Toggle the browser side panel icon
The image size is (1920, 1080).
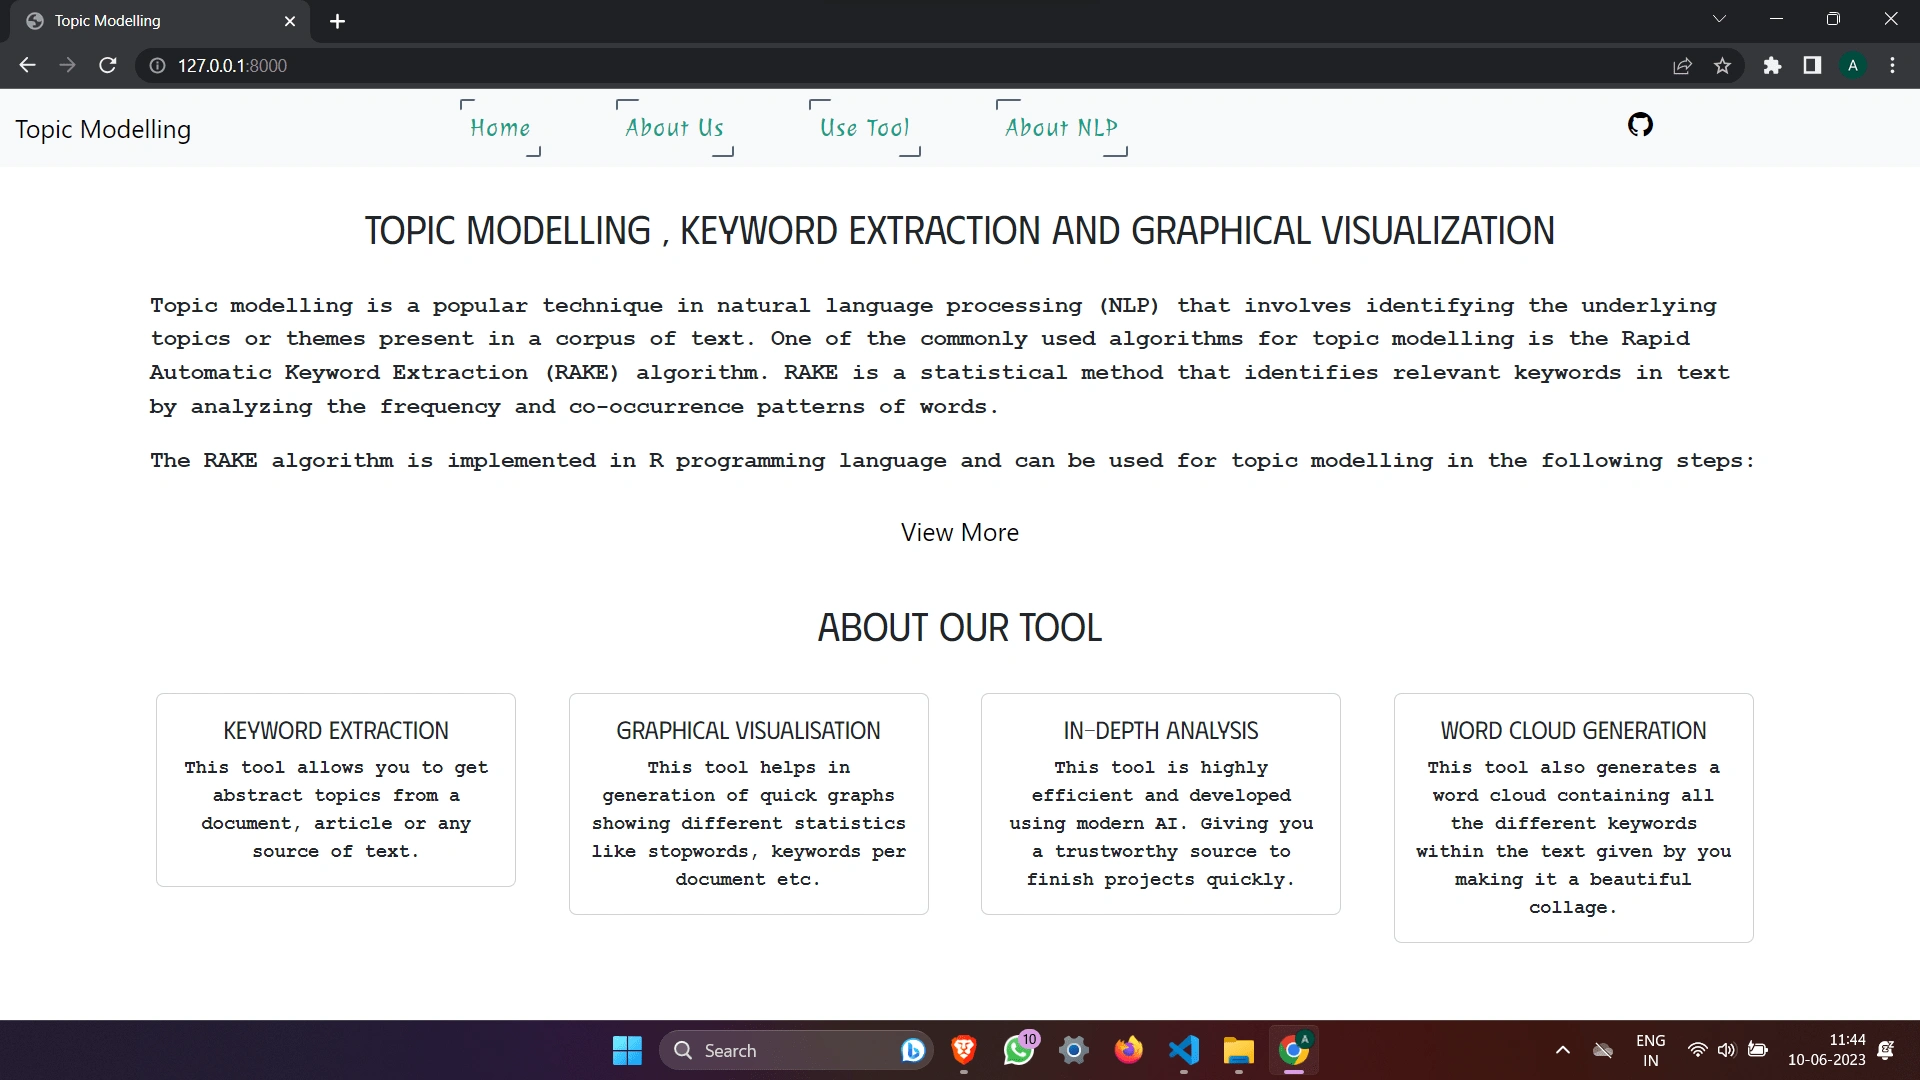click(1812, 66)
